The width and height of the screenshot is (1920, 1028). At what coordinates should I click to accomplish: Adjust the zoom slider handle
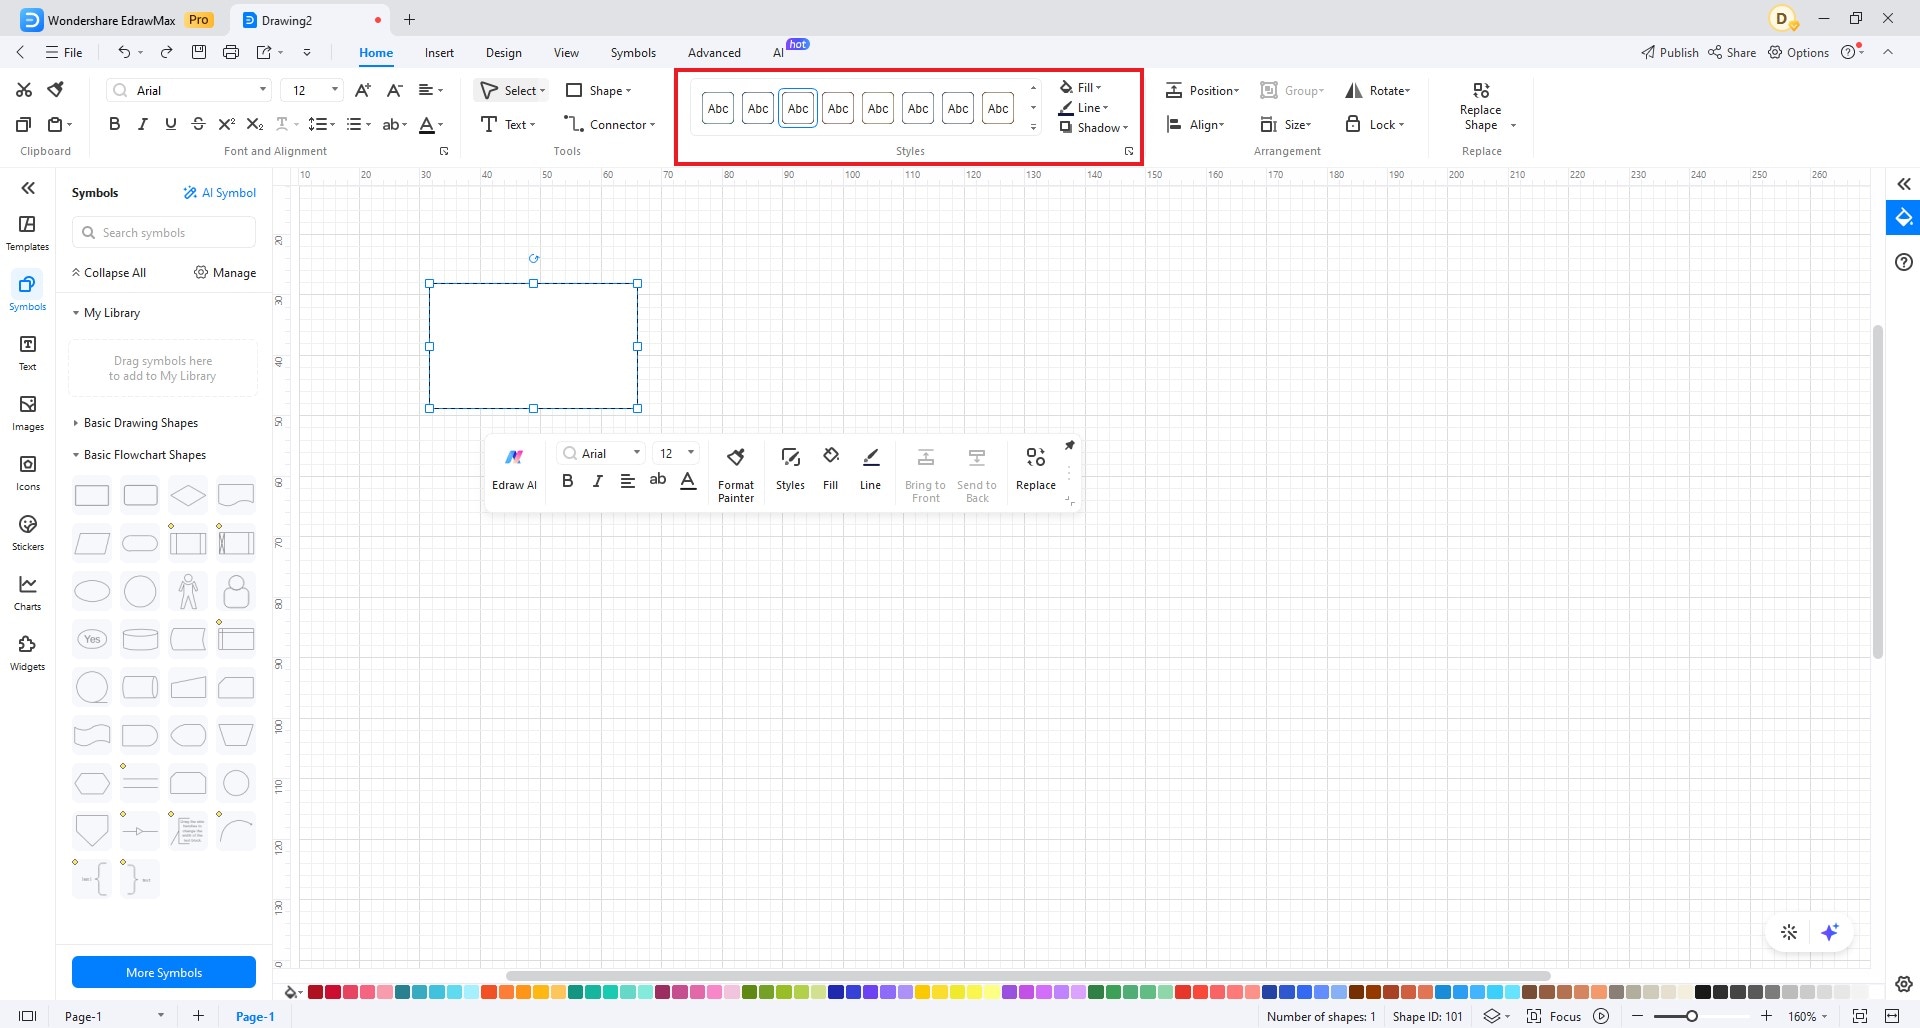click(1691, 1016)
